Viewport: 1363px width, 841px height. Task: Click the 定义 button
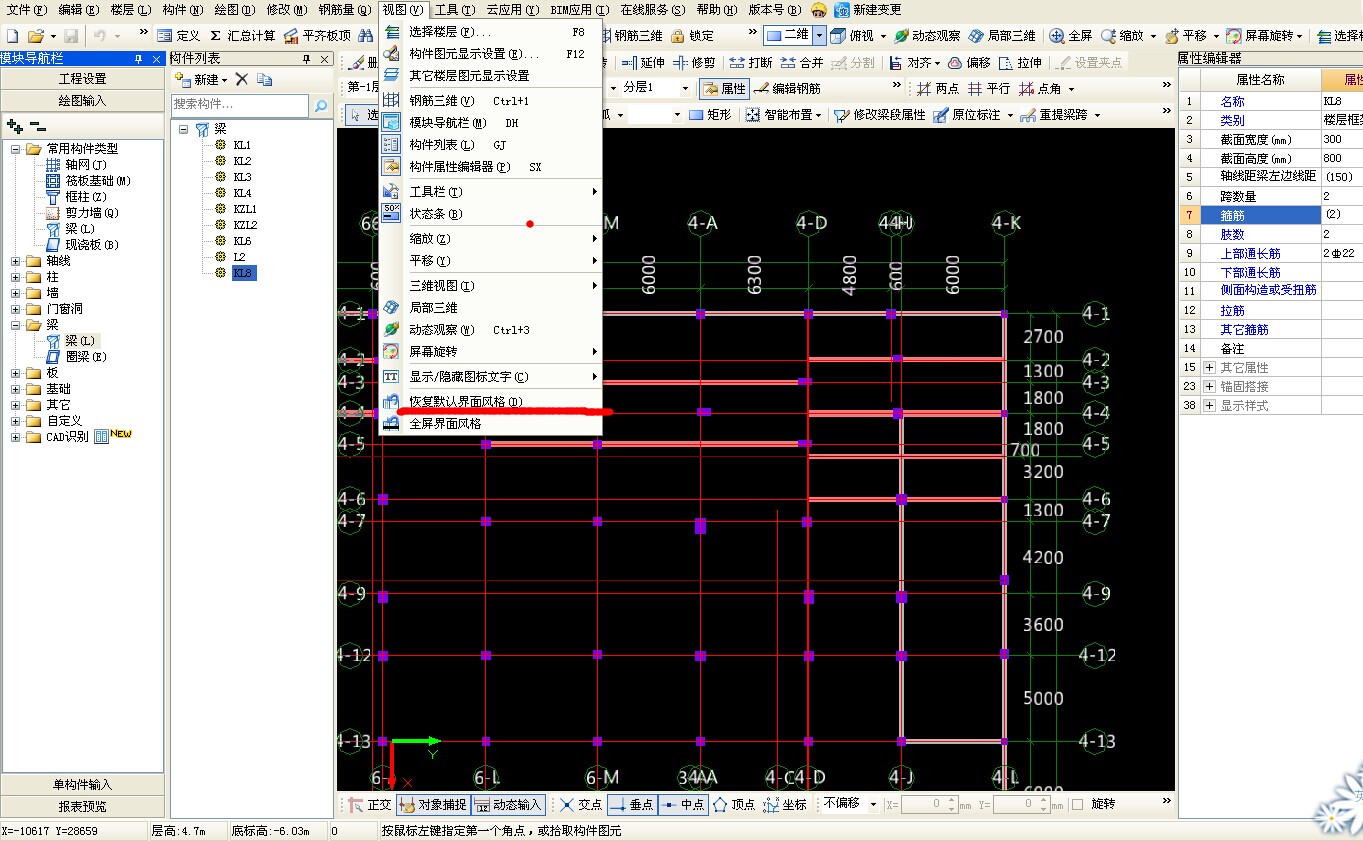[180, 35]
